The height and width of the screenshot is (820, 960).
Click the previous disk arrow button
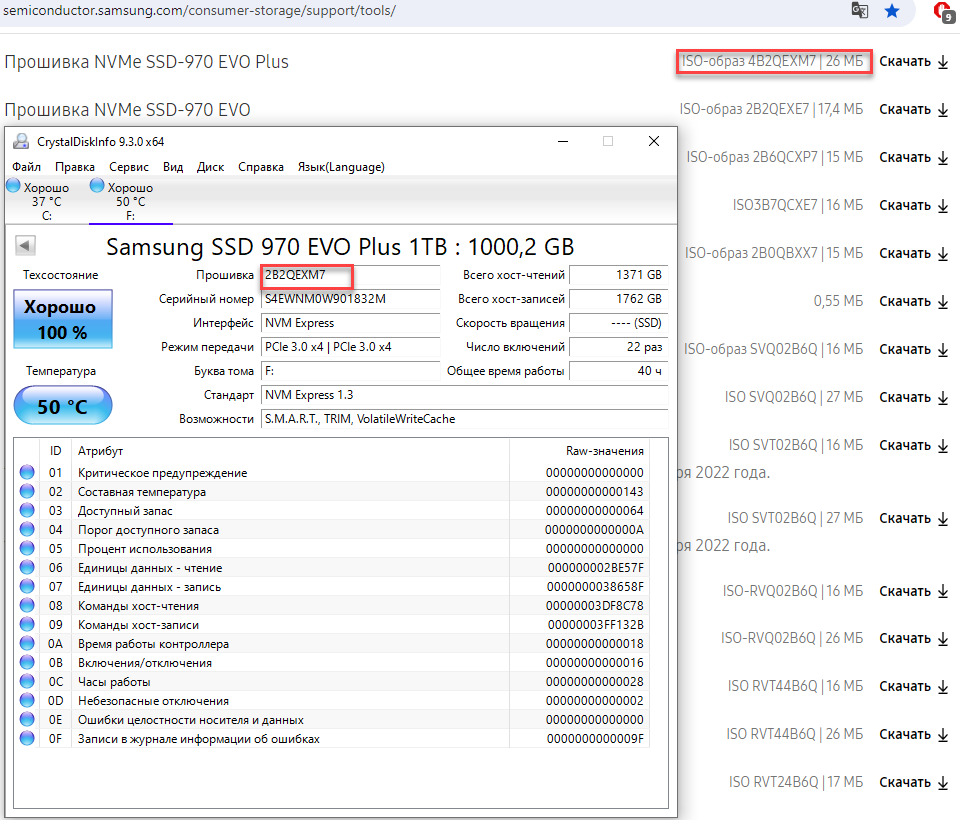25,246
